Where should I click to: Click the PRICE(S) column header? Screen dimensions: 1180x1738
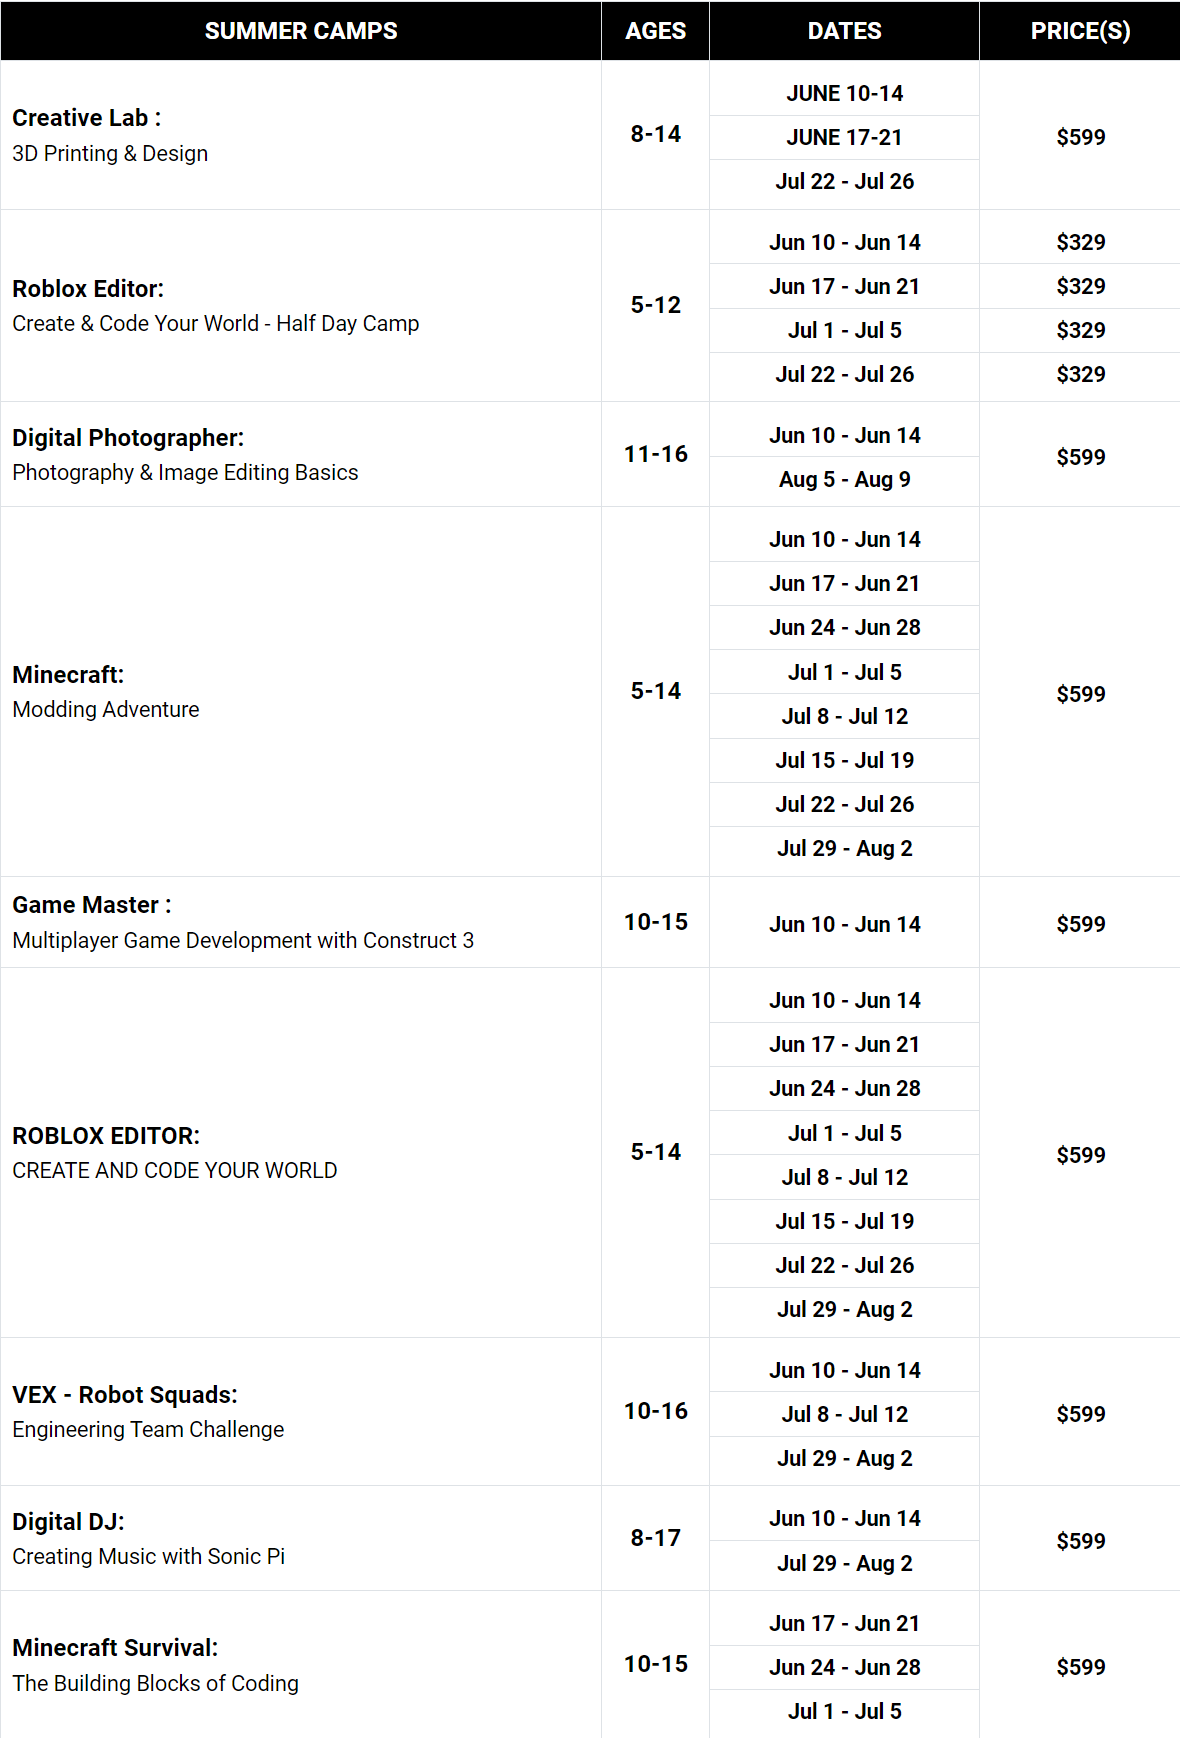[x=1080, y=31]
